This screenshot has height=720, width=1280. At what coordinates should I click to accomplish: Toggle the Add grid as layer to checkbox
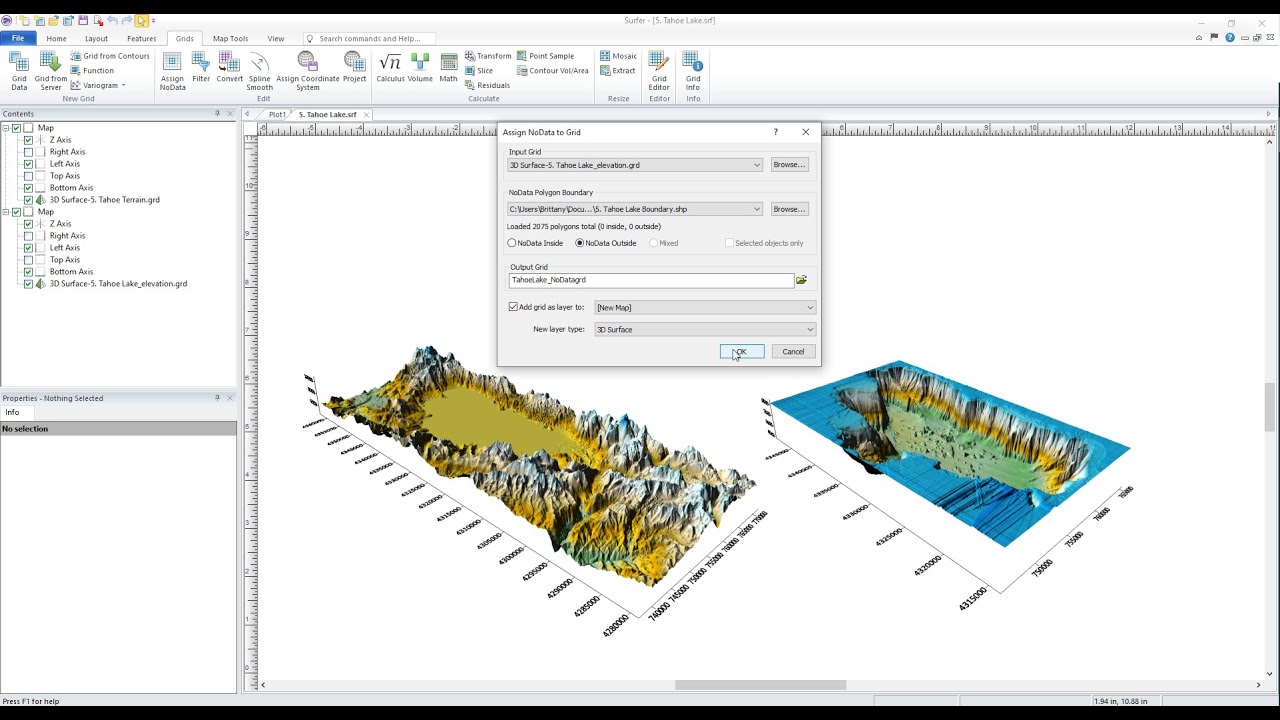pyautogui.click(x=513, y=307)
